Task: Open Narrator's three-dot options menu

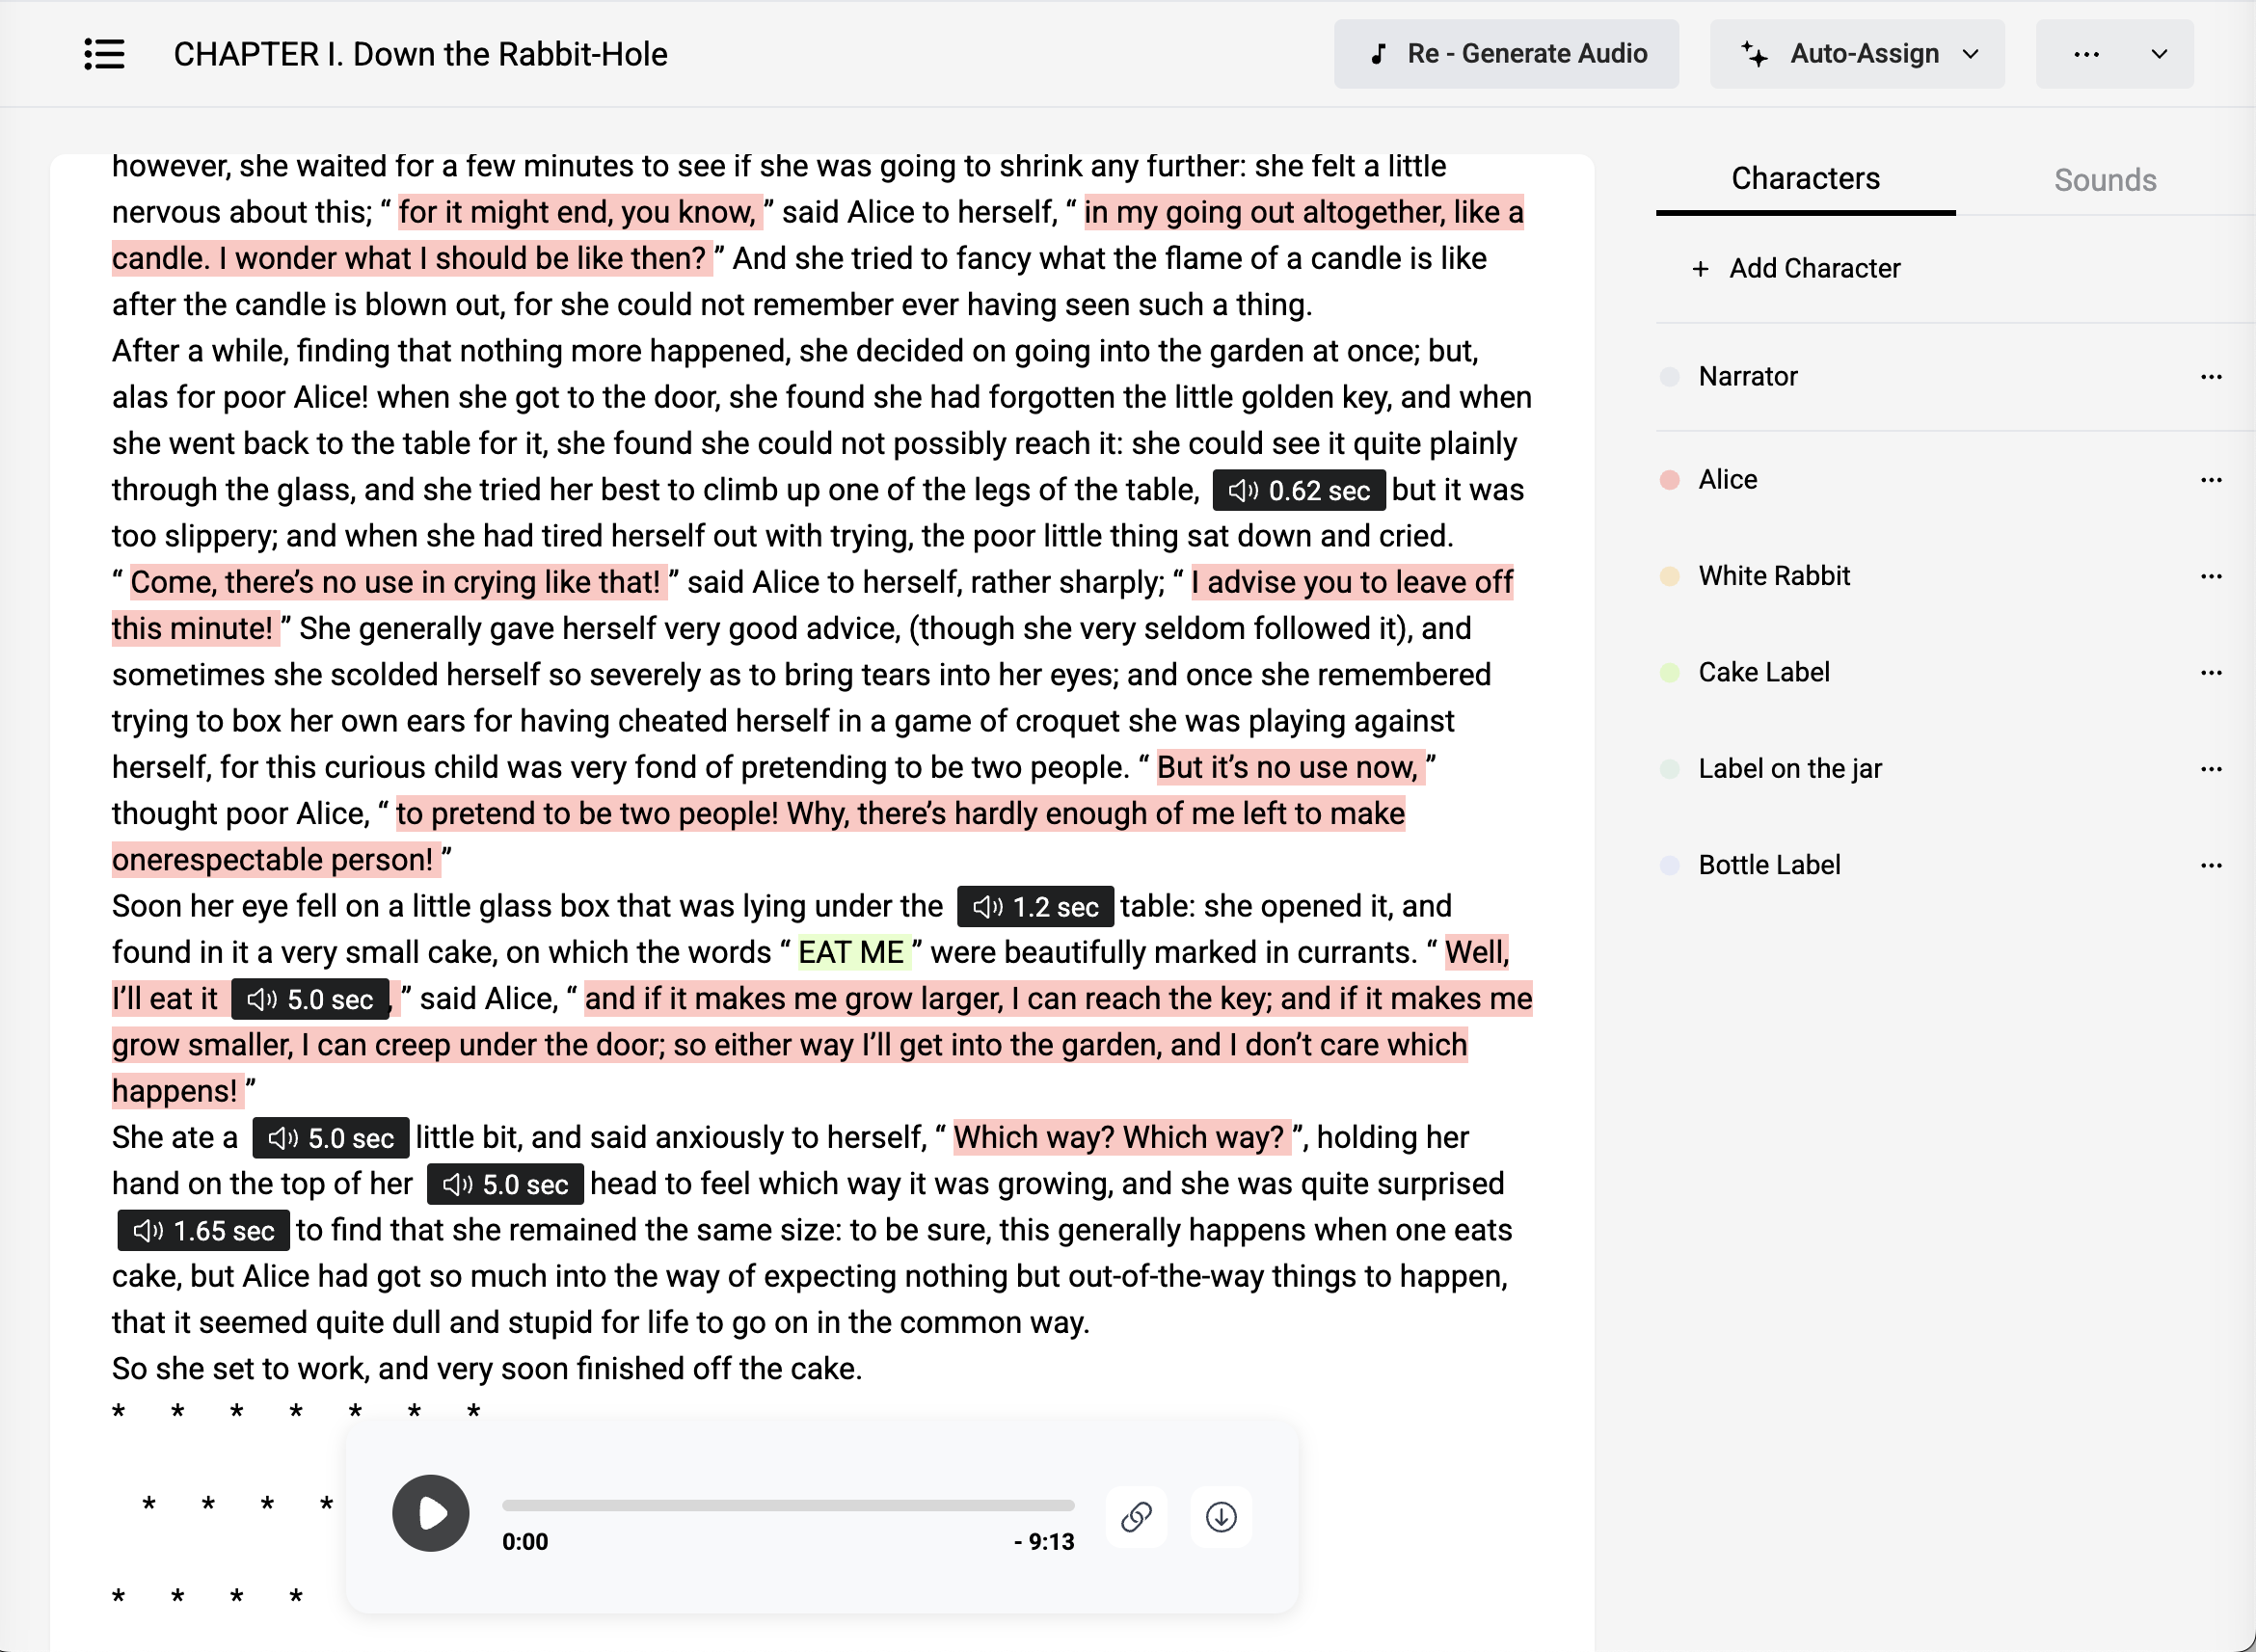Action: tap(2211, 377)
